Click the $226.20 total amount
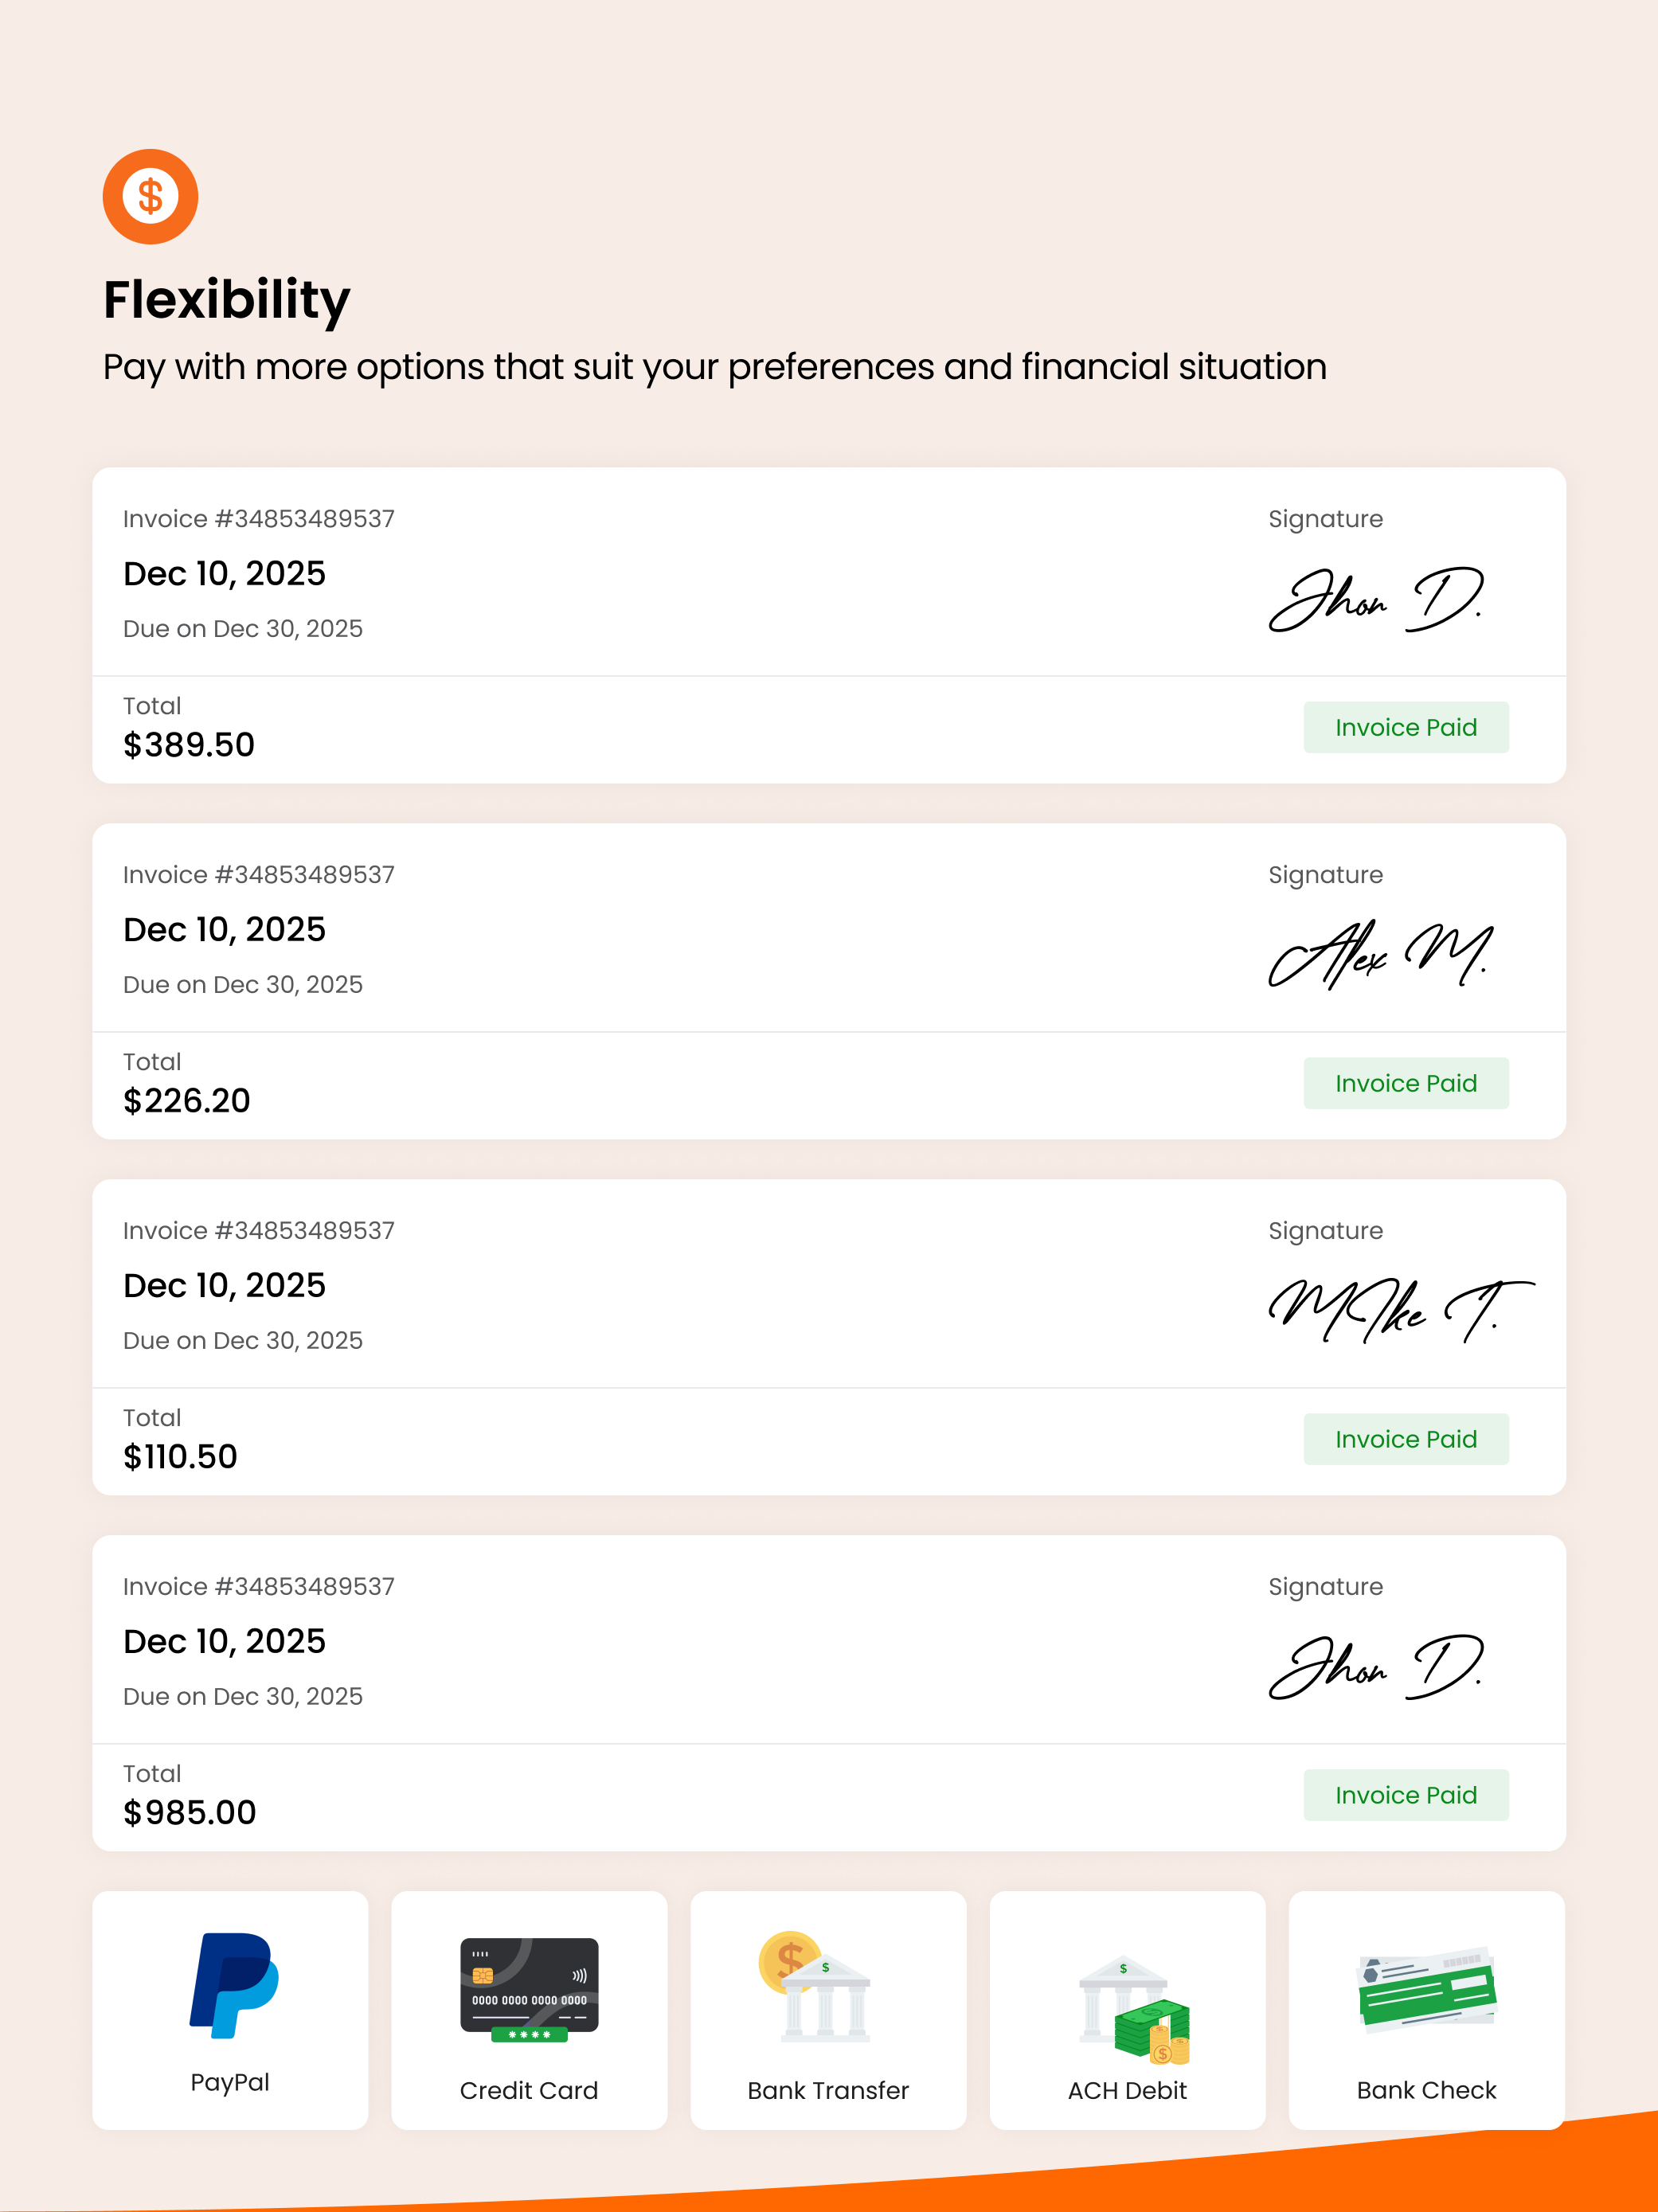This screenshot has width=1658, height=2212. click(x=187, y=1100)
